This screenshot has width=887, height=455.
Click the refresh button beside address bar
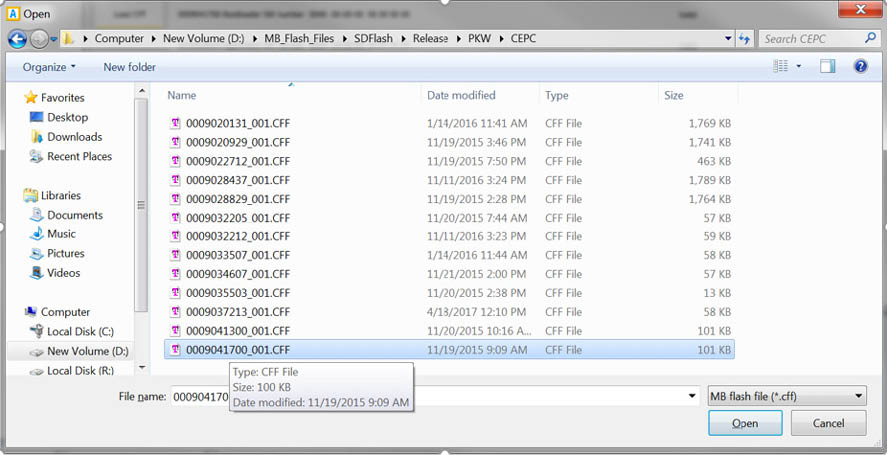coord(744,39)
